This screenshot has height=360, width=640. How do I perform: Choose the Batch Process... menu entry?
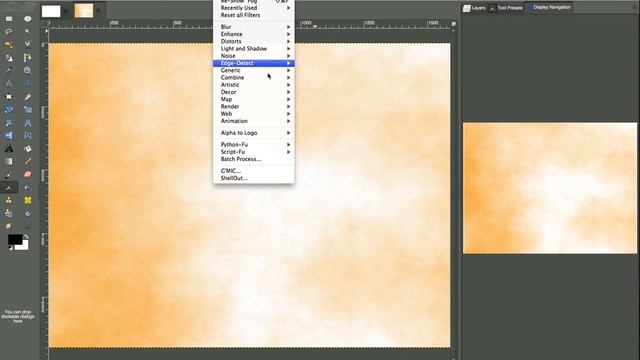tap(253, 159)
